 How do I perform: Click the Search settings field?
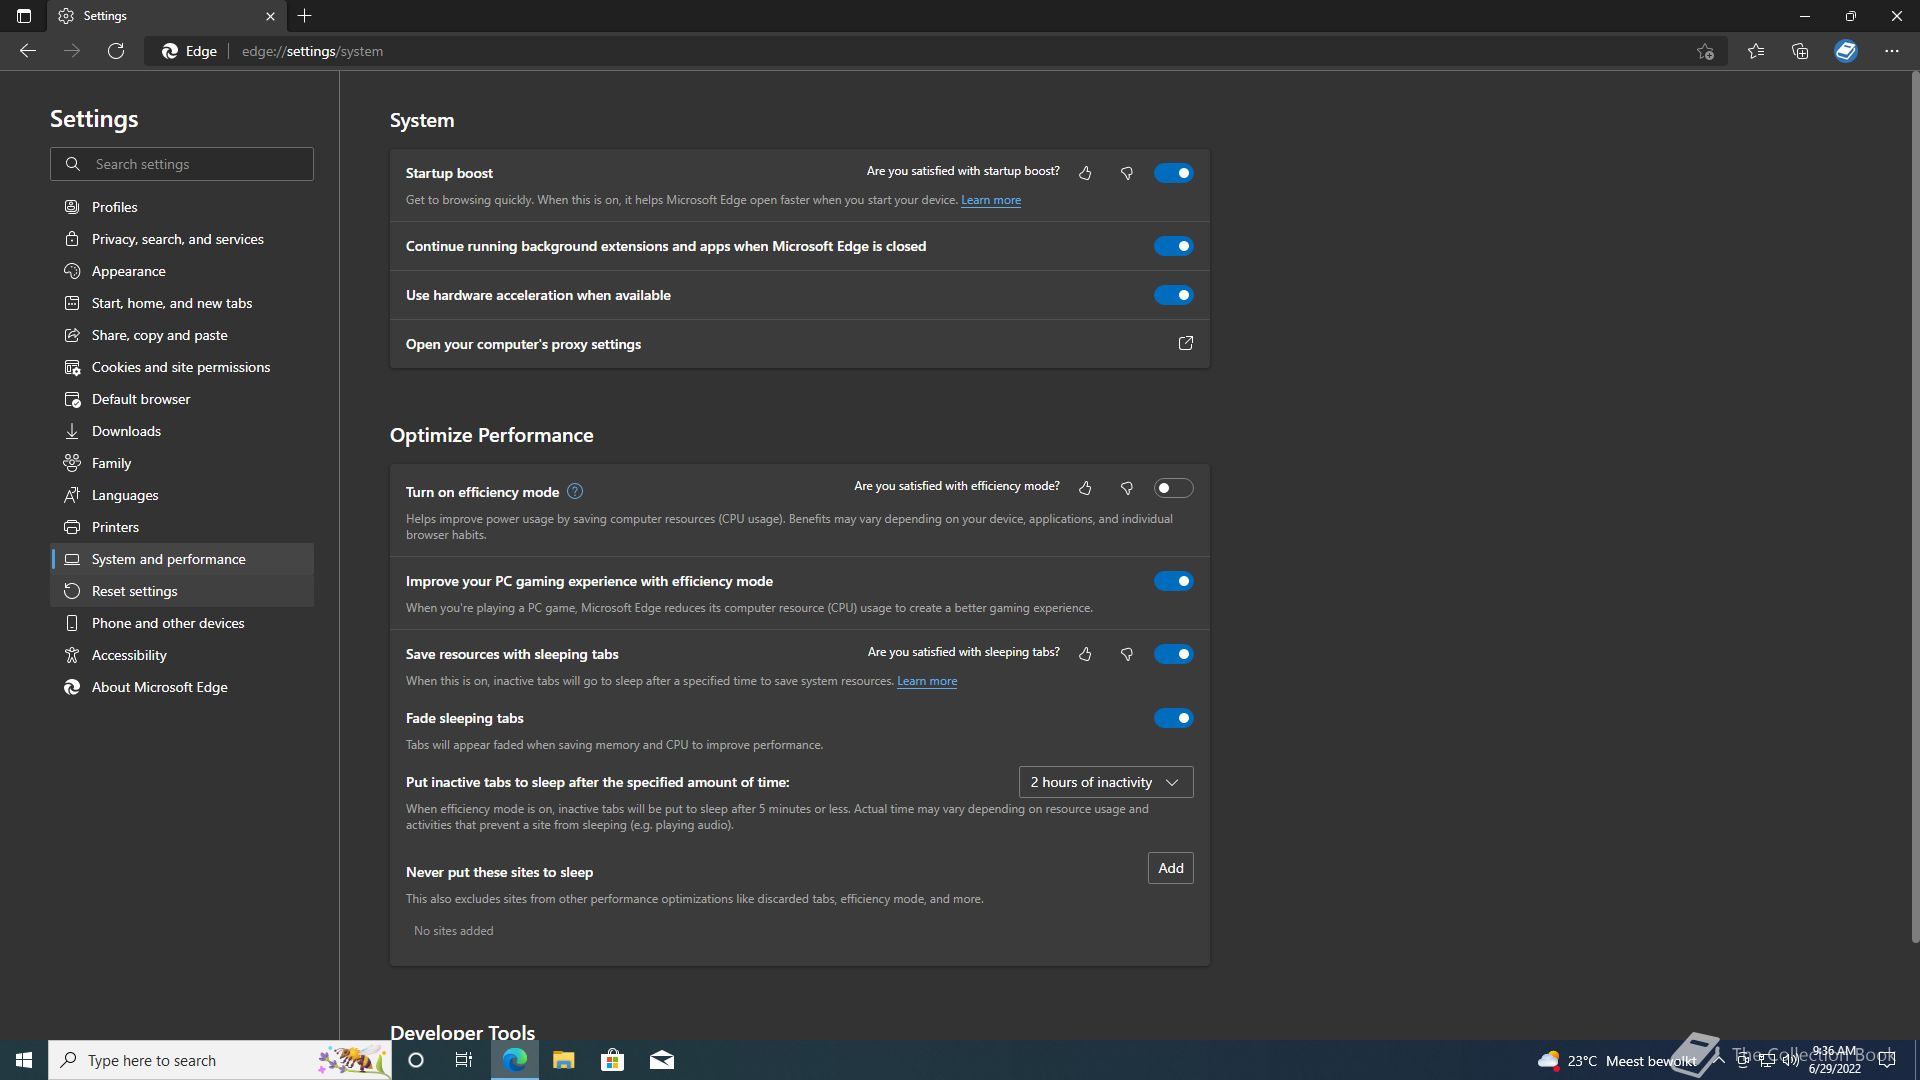(182, 164)
